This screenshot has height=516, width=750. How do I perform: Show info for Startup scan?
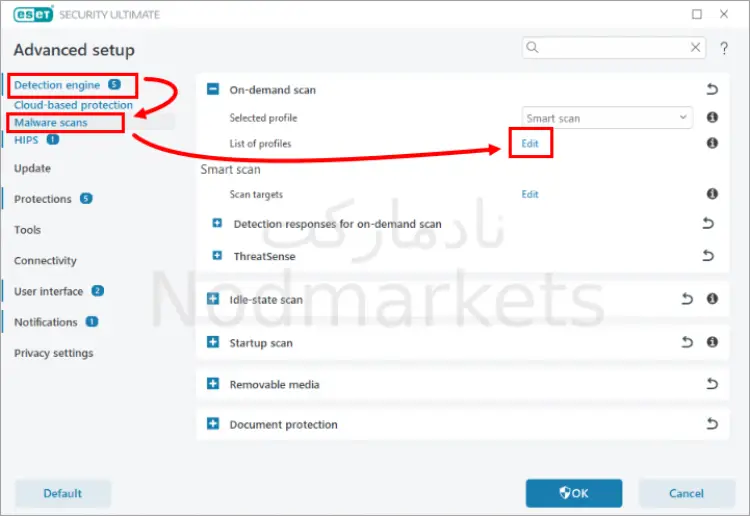[712, 342]
